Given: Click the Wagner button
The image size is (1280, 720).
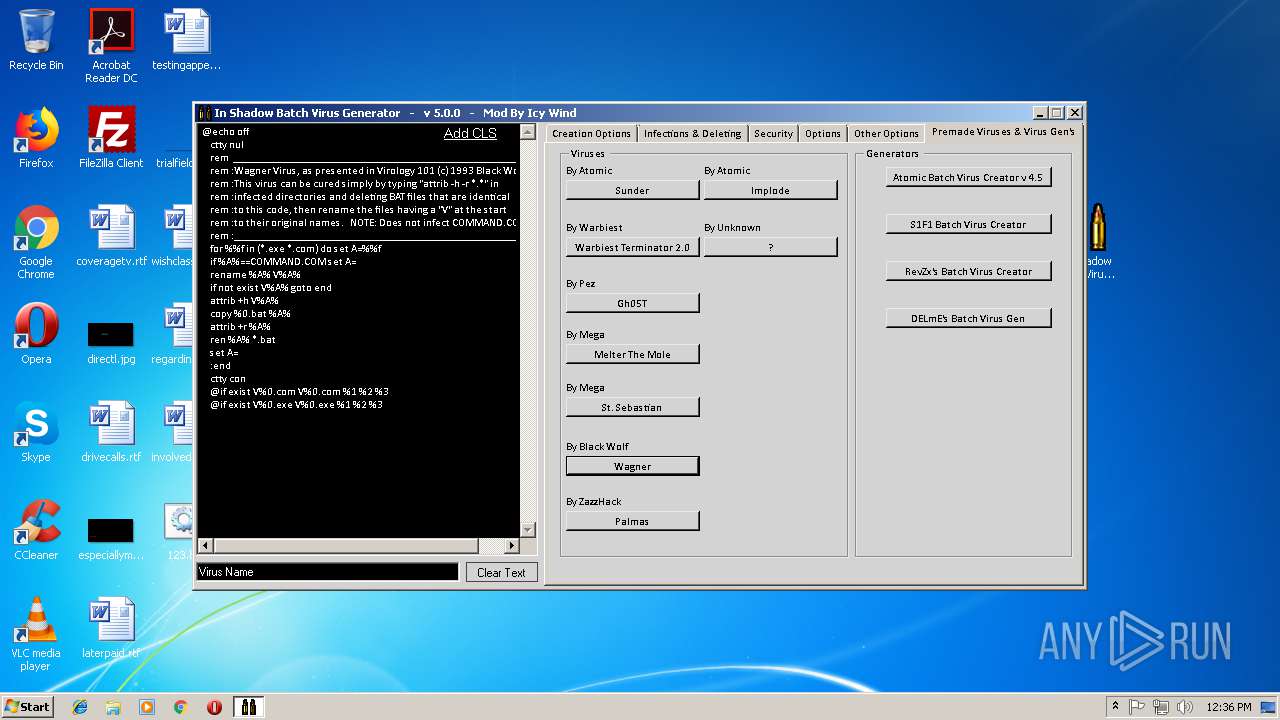Looking at the screenshot, I should pos(632,466).
